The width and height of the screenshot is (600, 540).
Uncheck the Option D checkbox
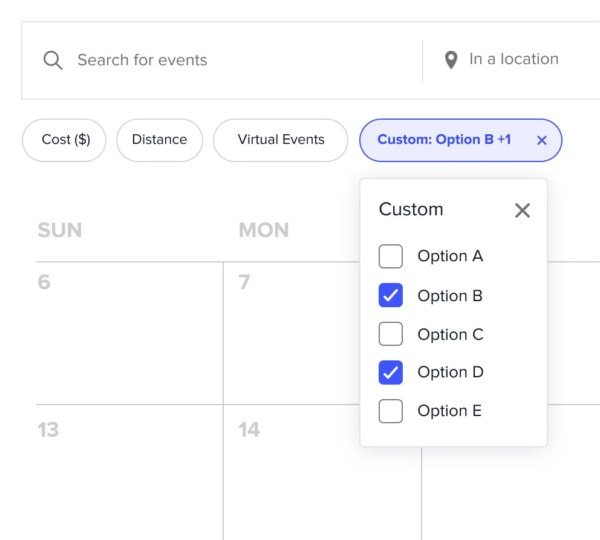click(x=391, y=372)
